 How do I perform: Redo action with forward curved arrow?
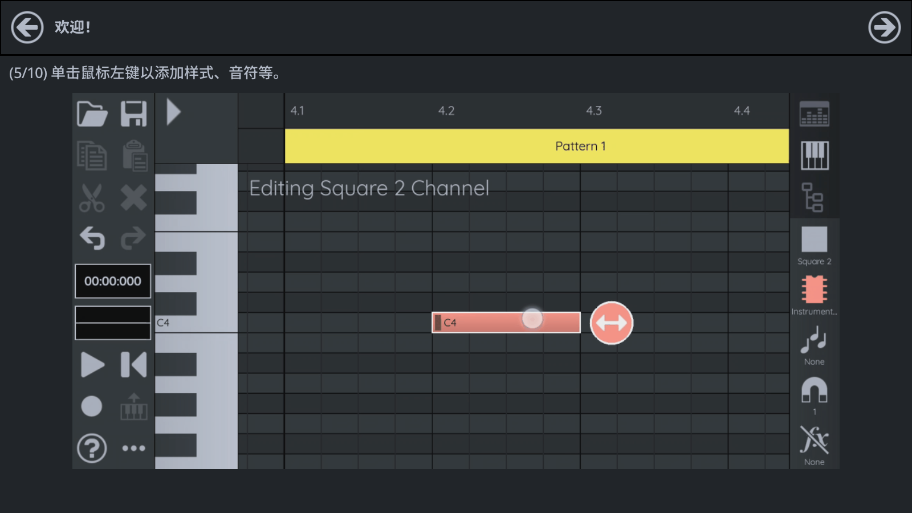(133, 238)
